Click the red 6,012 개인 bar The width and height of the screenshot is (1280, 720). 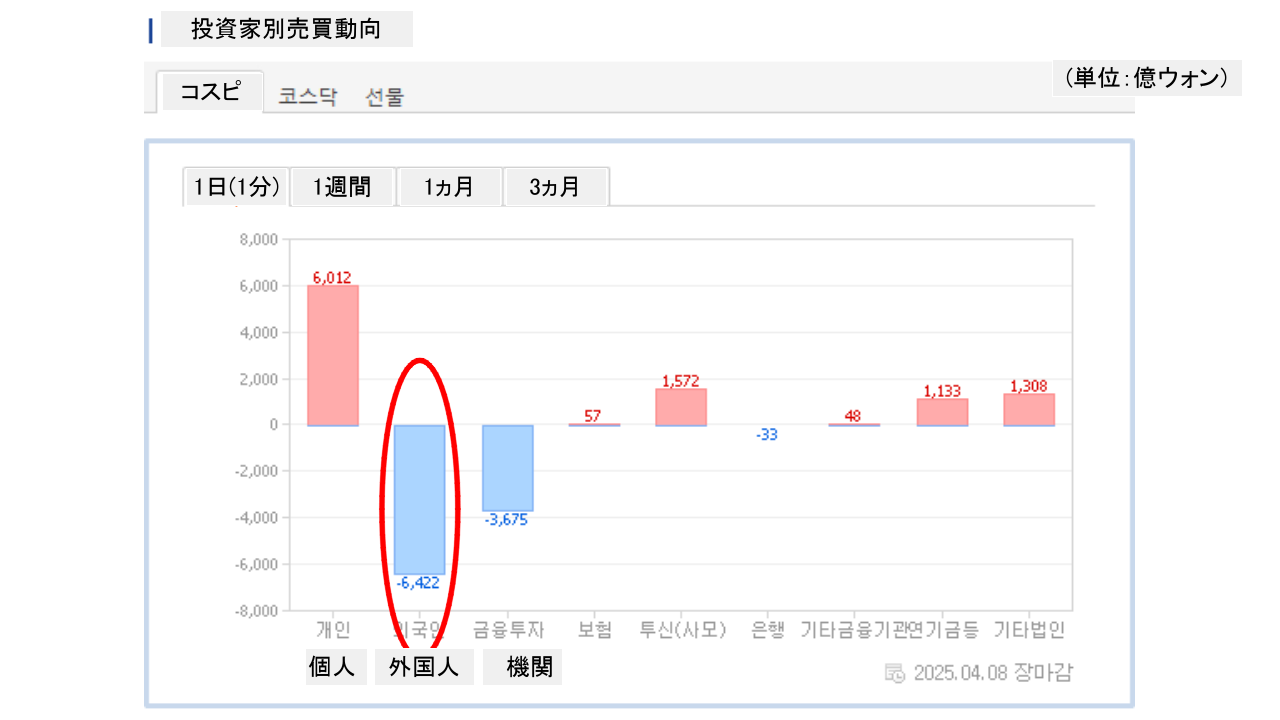click(332, 355)
